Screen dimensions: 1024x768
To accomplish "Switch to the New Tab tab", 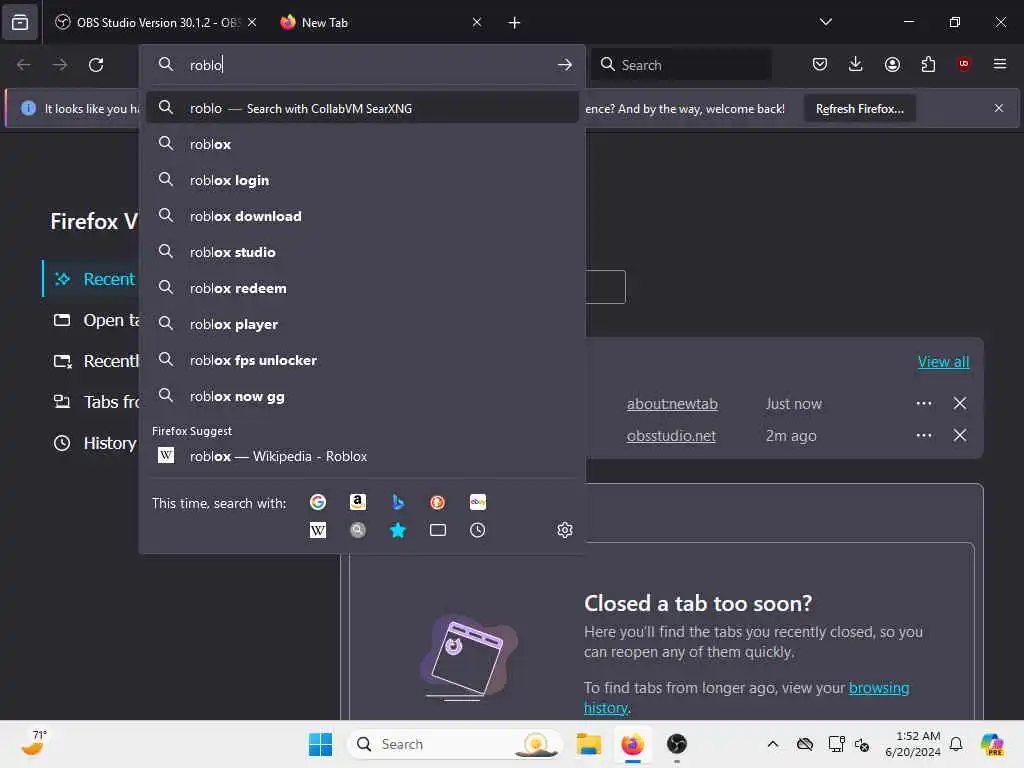I will [x=381, y=22].
